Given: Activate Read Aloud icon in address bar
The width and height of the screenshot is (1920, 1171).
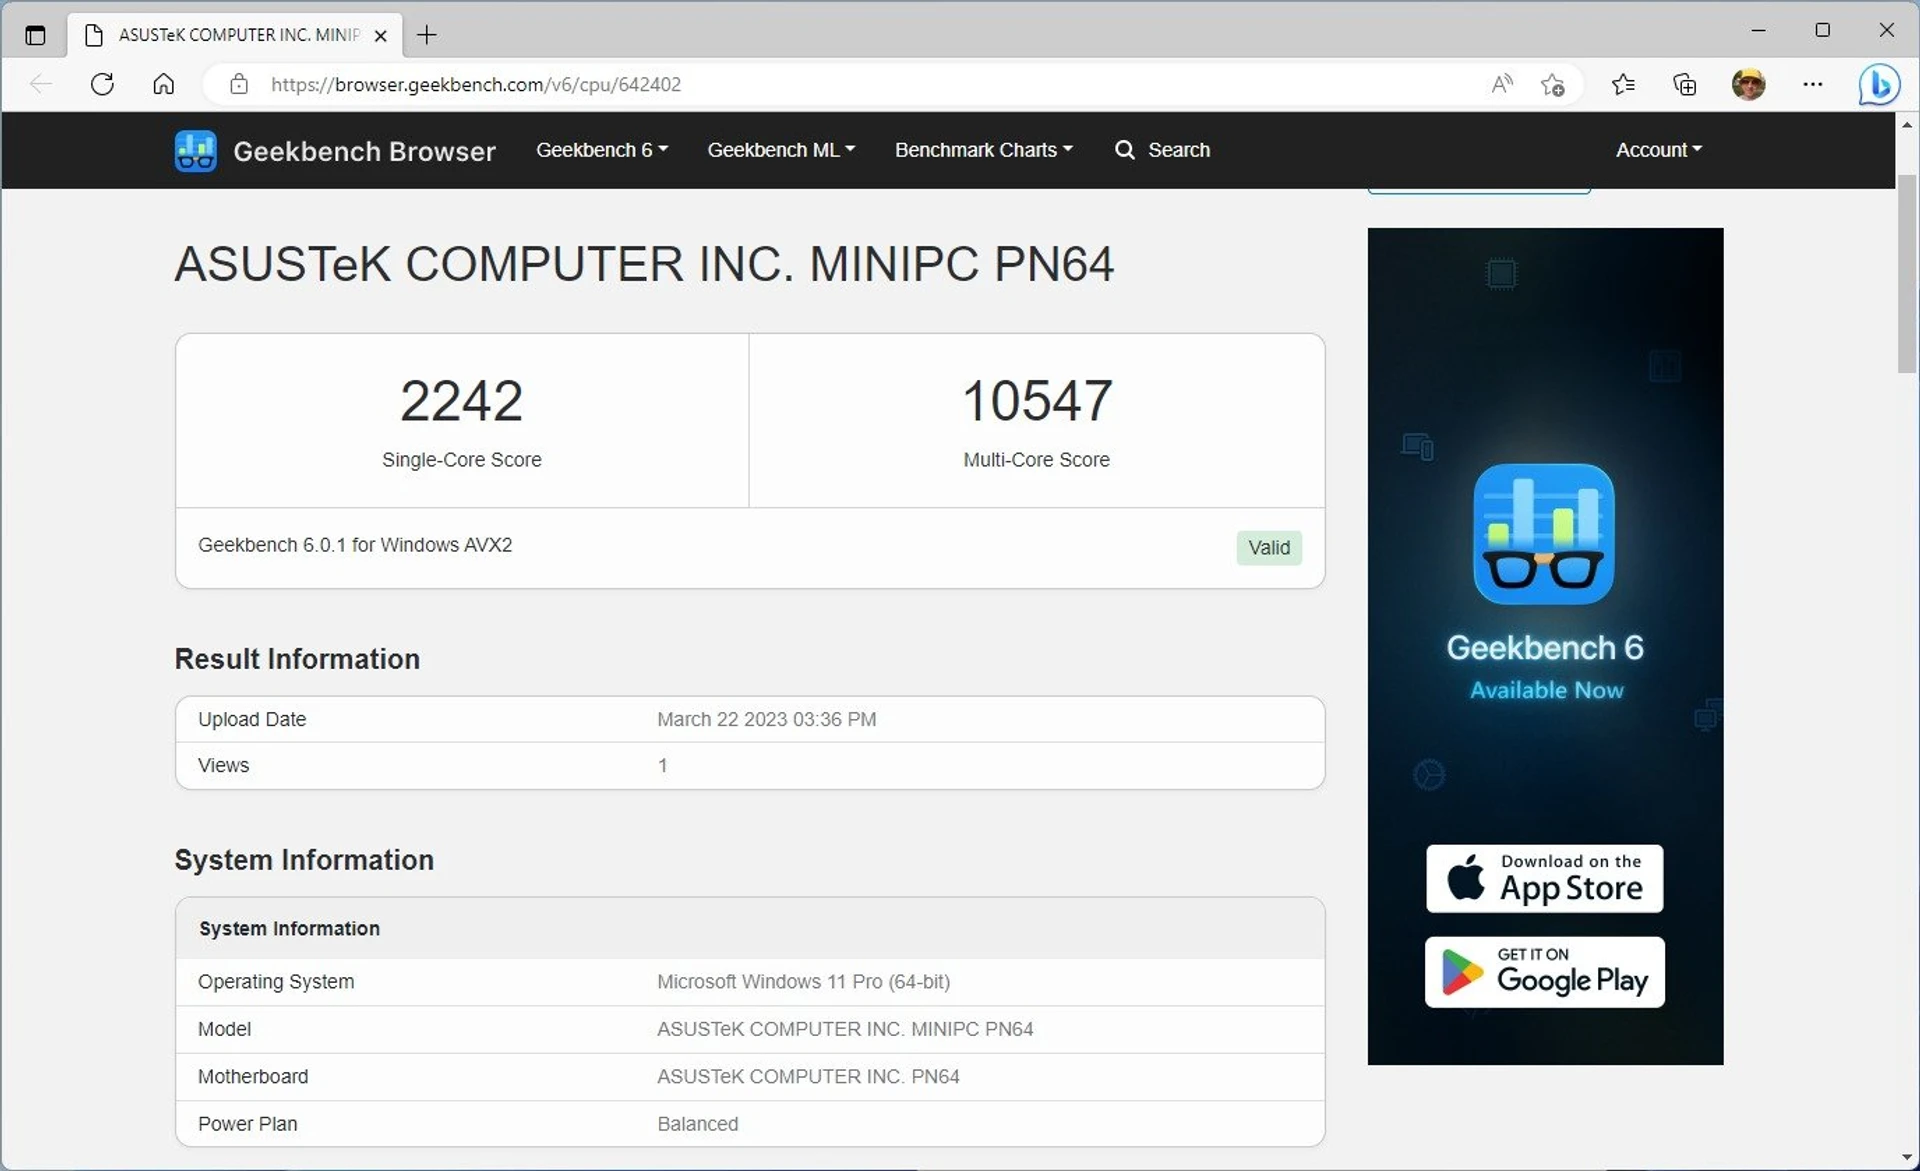Looking at the screenshot, I should [x=1502, y=84].
